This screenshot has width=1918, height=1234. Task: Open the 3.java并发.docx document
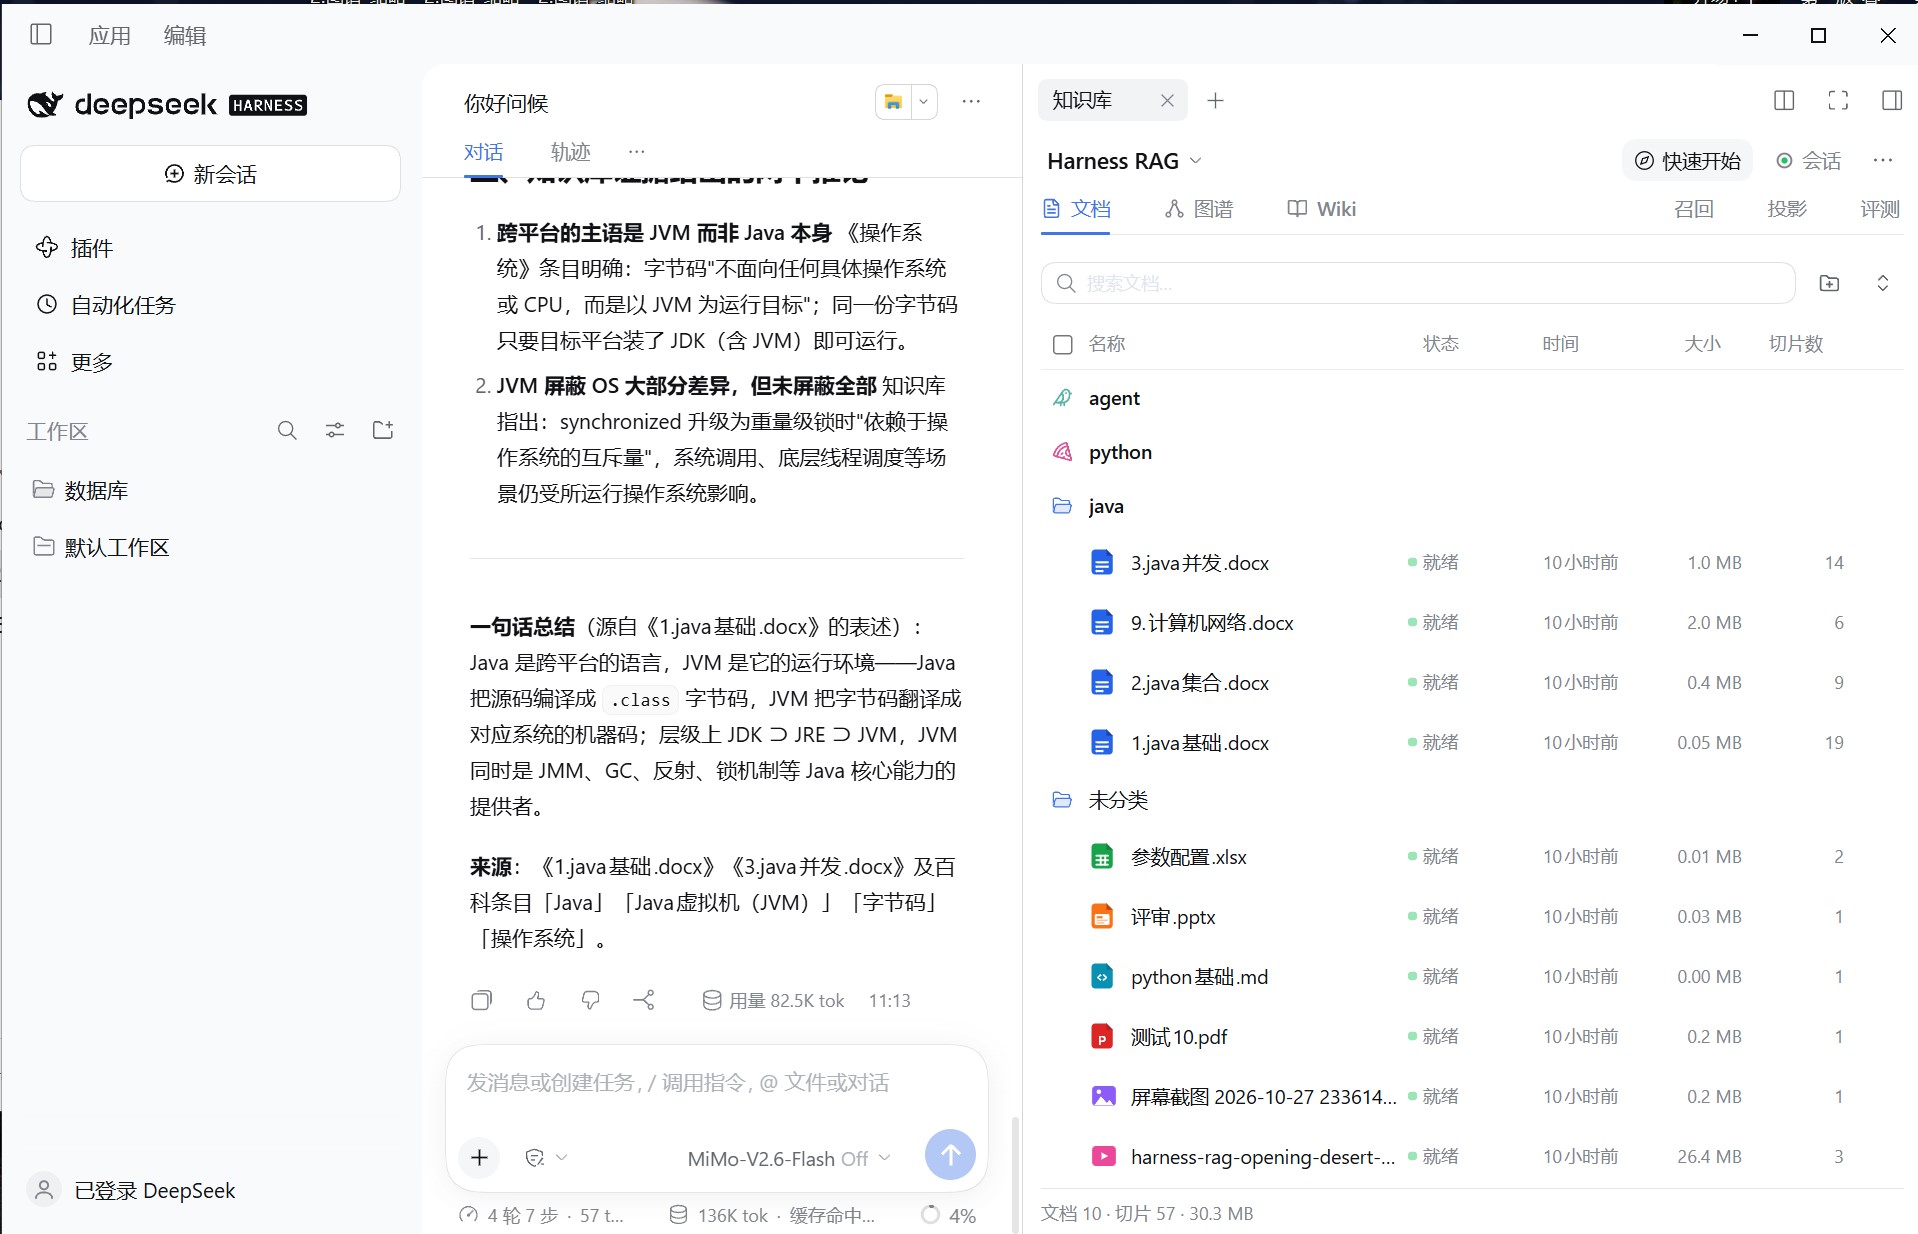[x=1199, y=563]
